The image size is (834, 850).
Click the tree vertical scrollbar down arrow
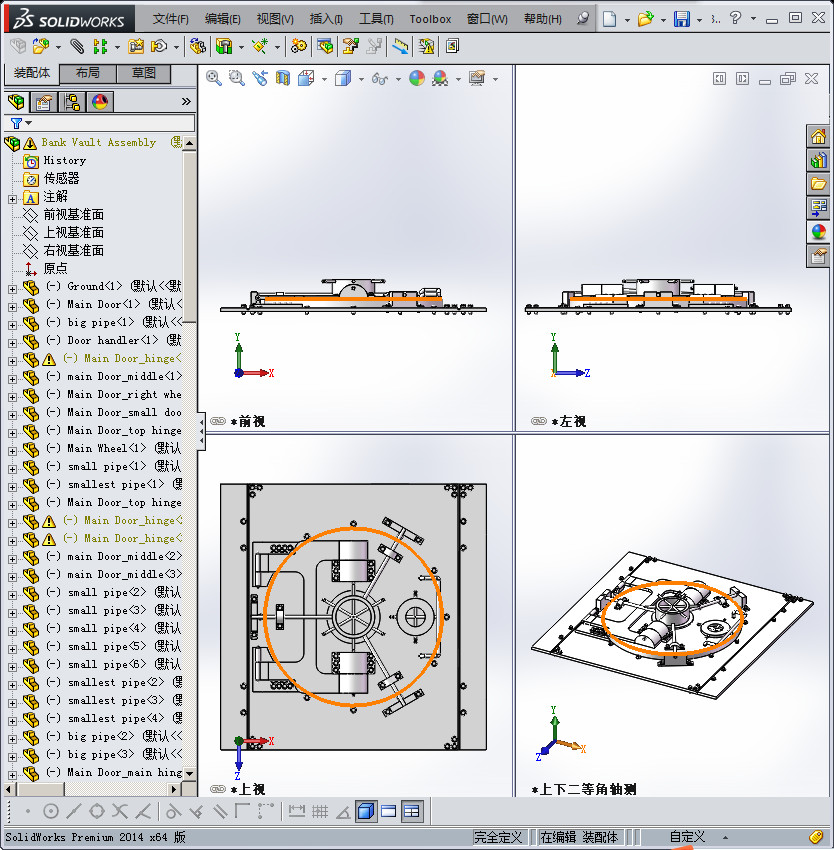pos(189,773)
